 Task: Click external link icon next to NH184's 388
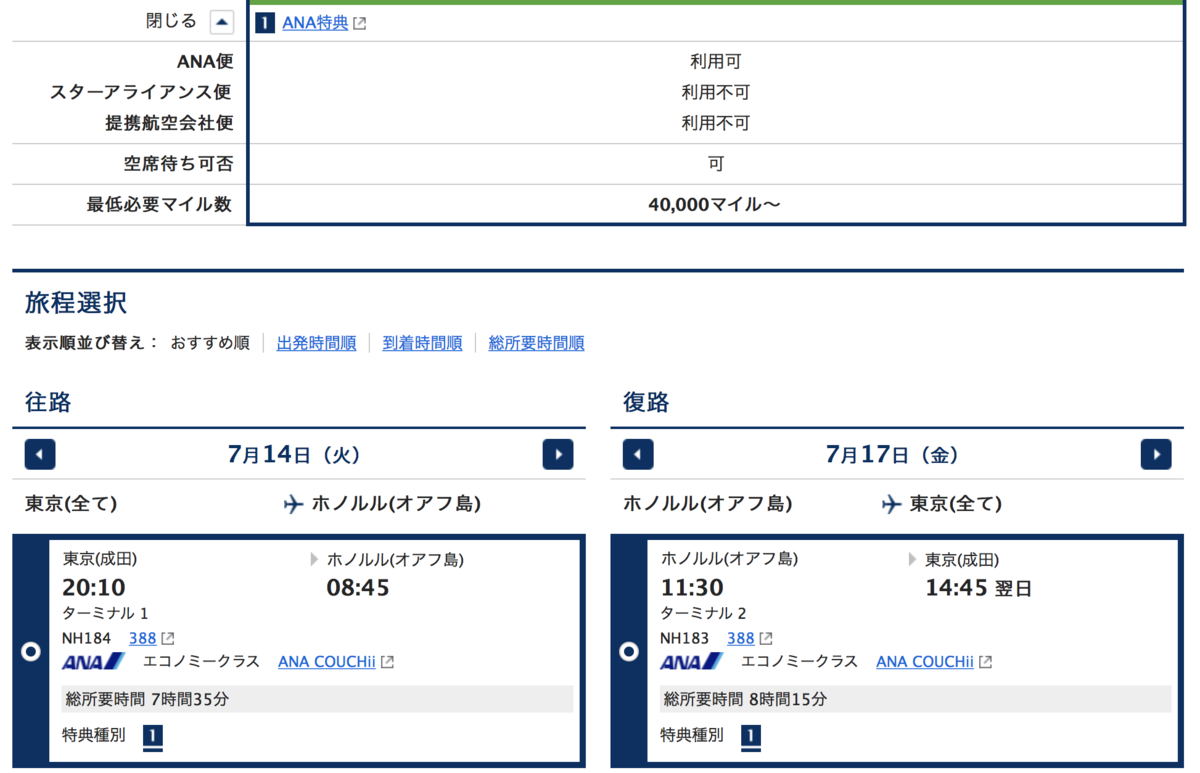pos(168,639)
